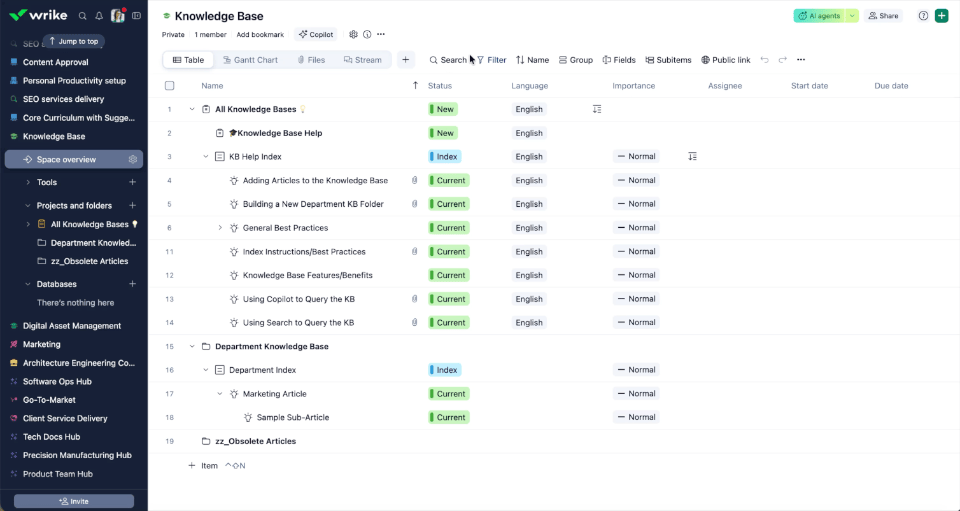Click Add bookmark link
The height and width of the screenshot is (511, 960).
point(260,35)
